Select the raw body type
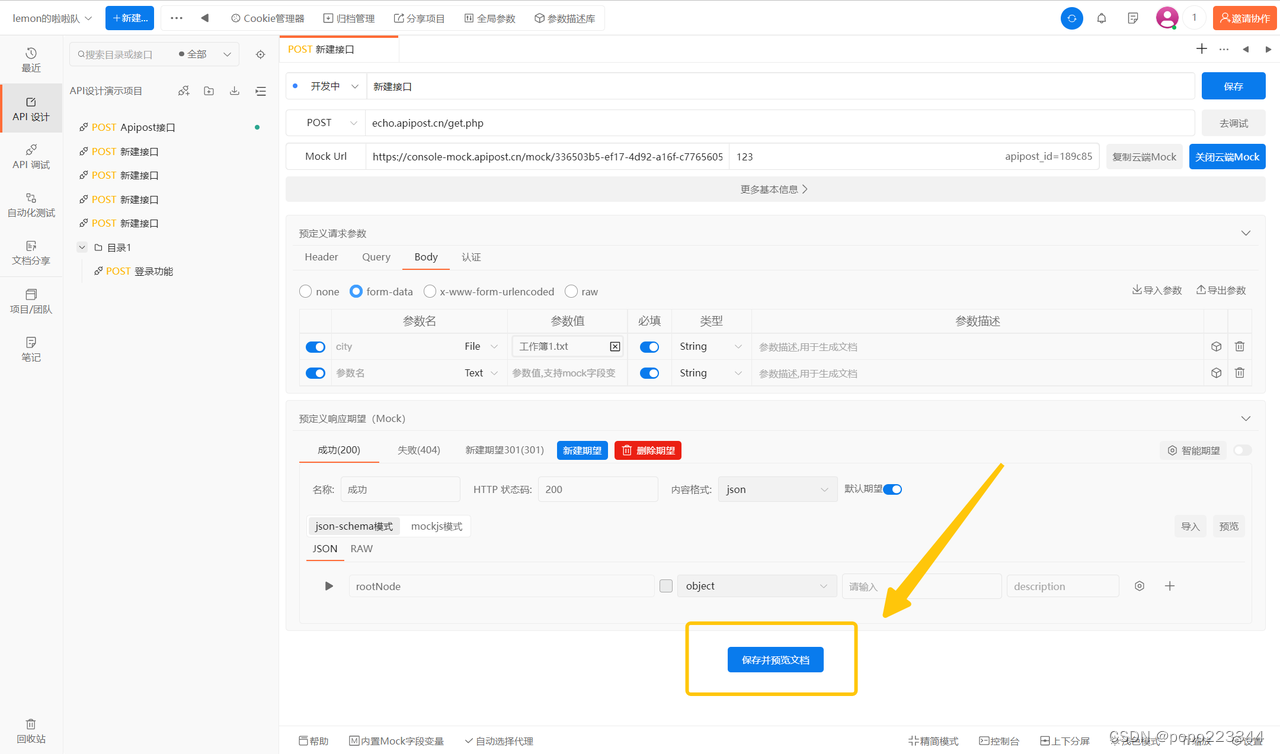 (571, 292)
